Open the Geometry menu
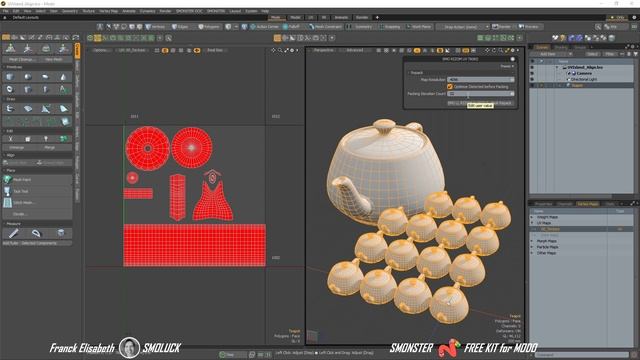 coord(70,11)
